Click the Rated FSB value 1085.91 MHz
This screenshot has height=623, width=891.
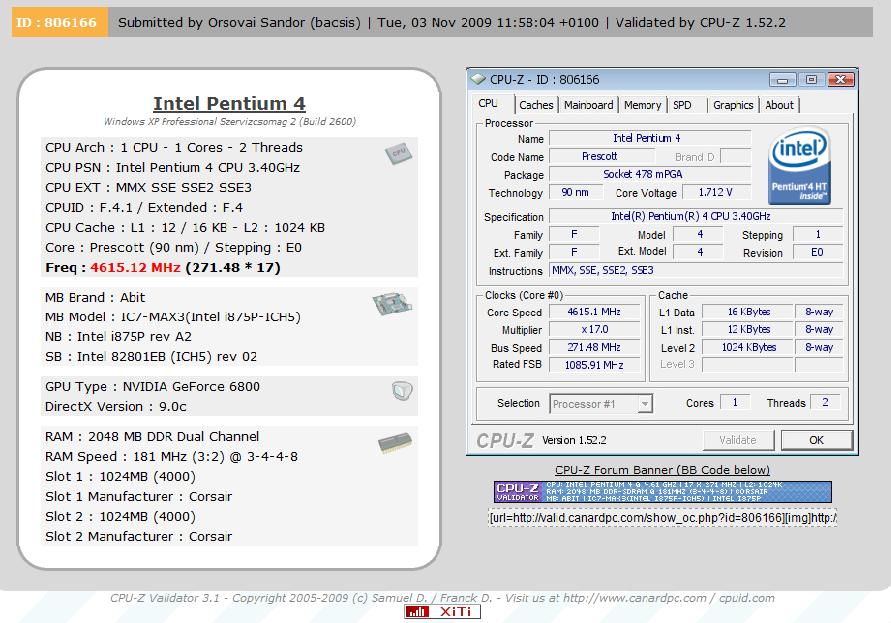coord(594,365)
